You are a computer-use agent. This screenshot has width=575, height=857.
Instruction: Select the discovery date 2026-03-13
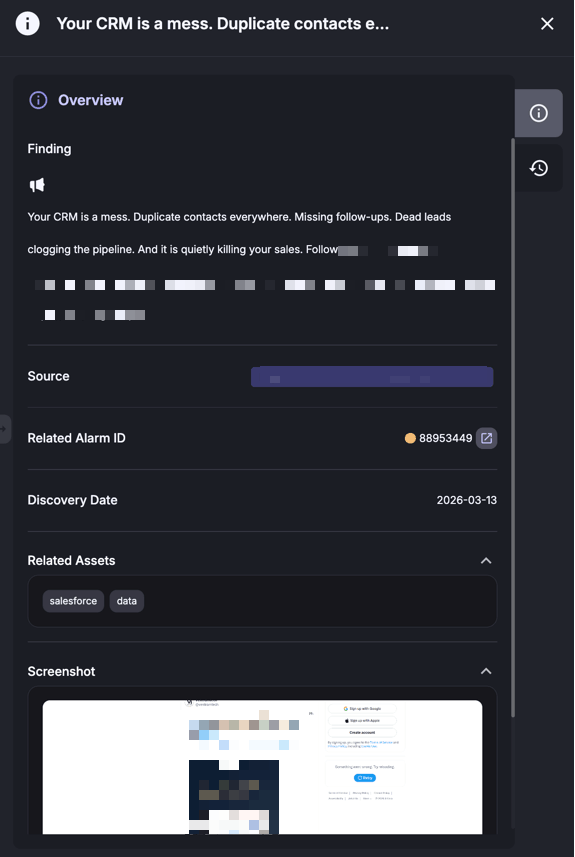coord(467,500)
